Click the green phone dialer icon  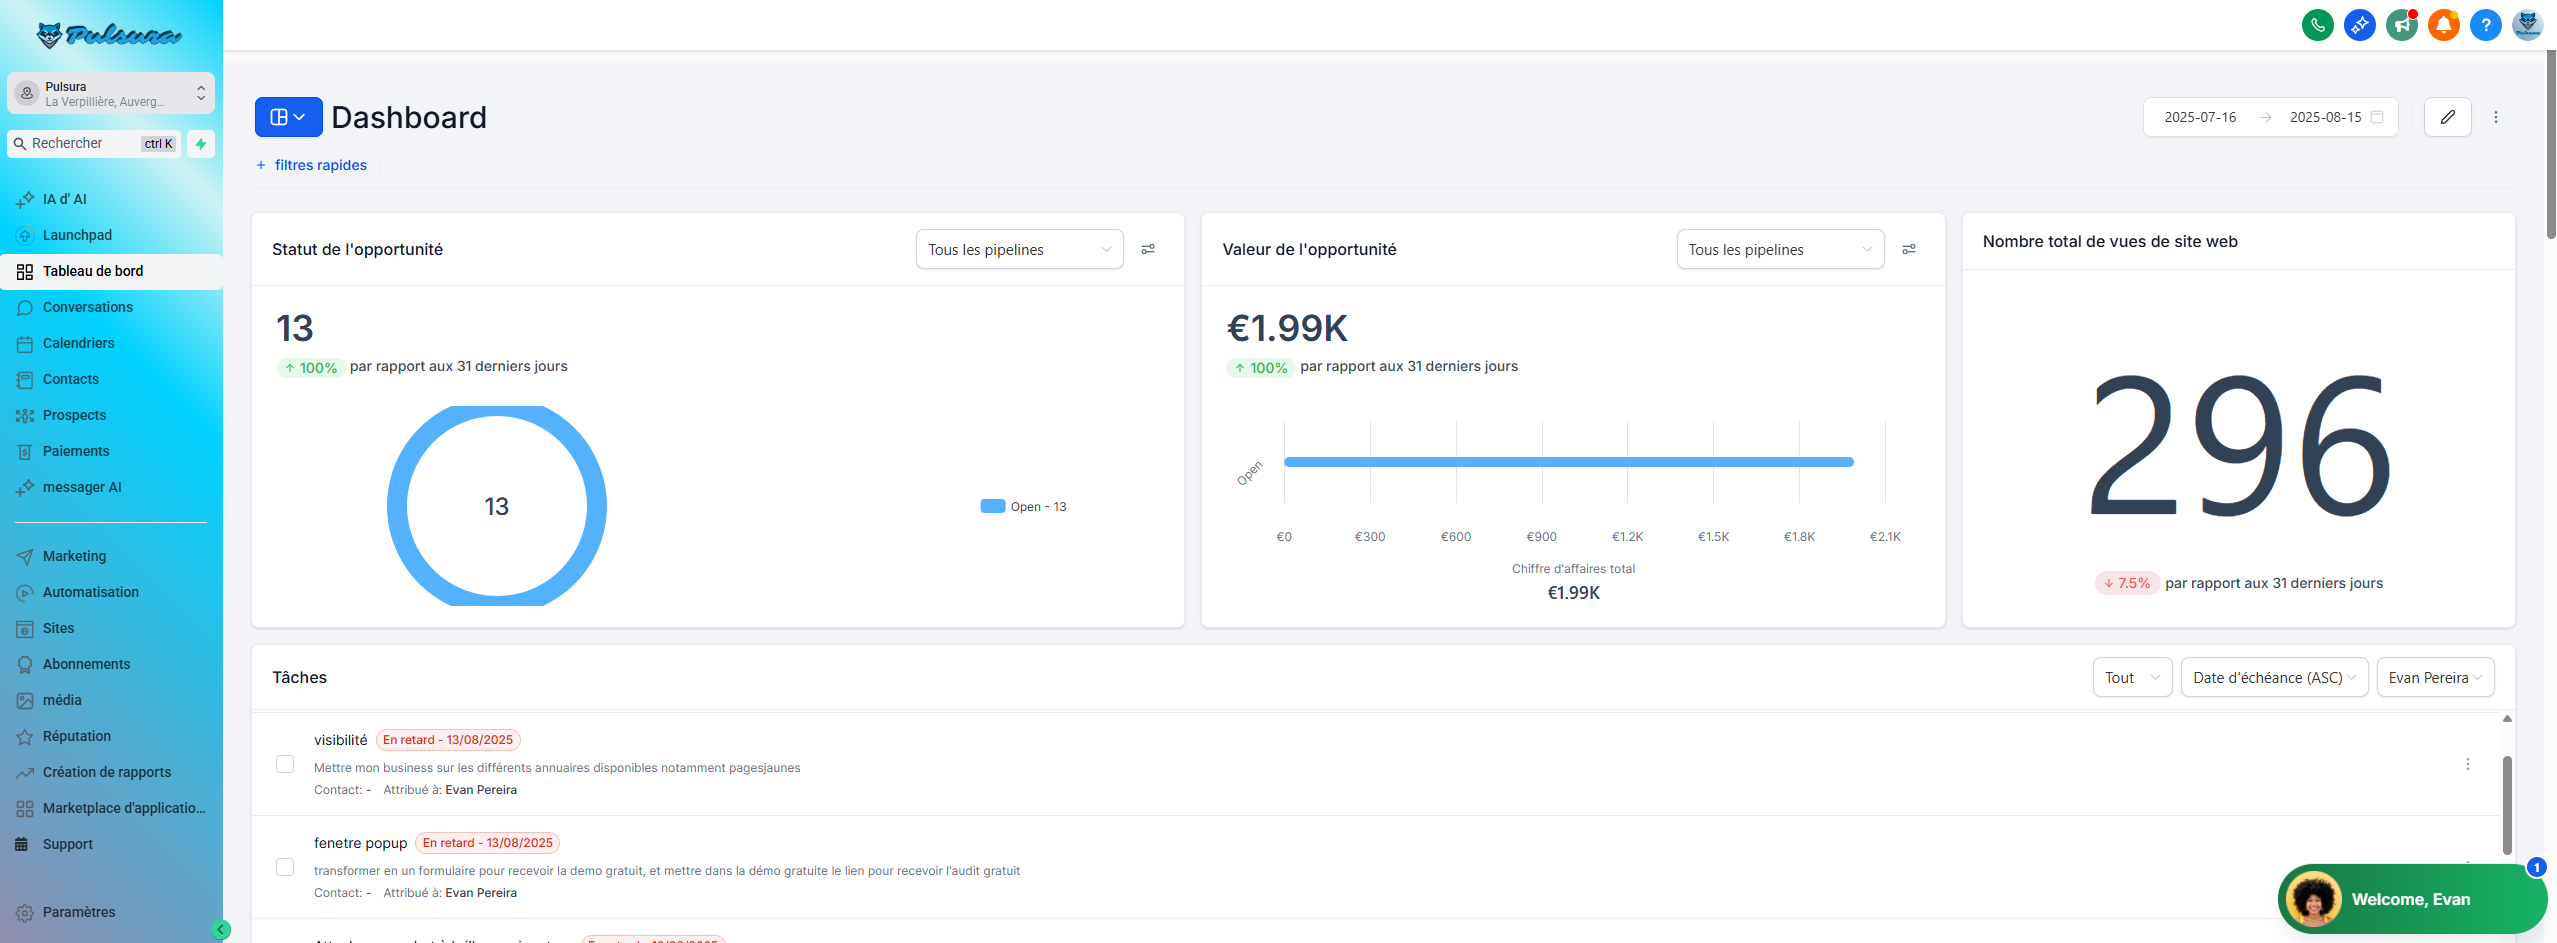click(2317, 25)
